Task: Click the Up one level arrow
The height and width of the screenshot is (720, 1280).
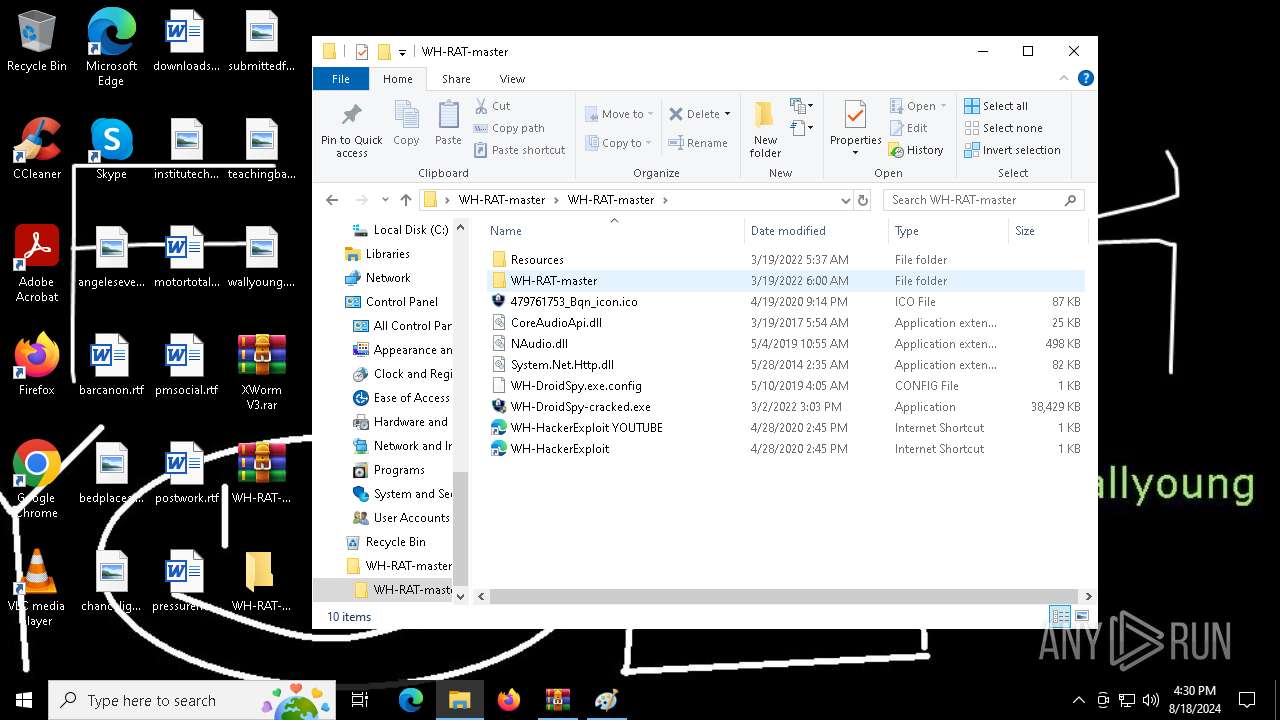Action: [x=405, y=200]
